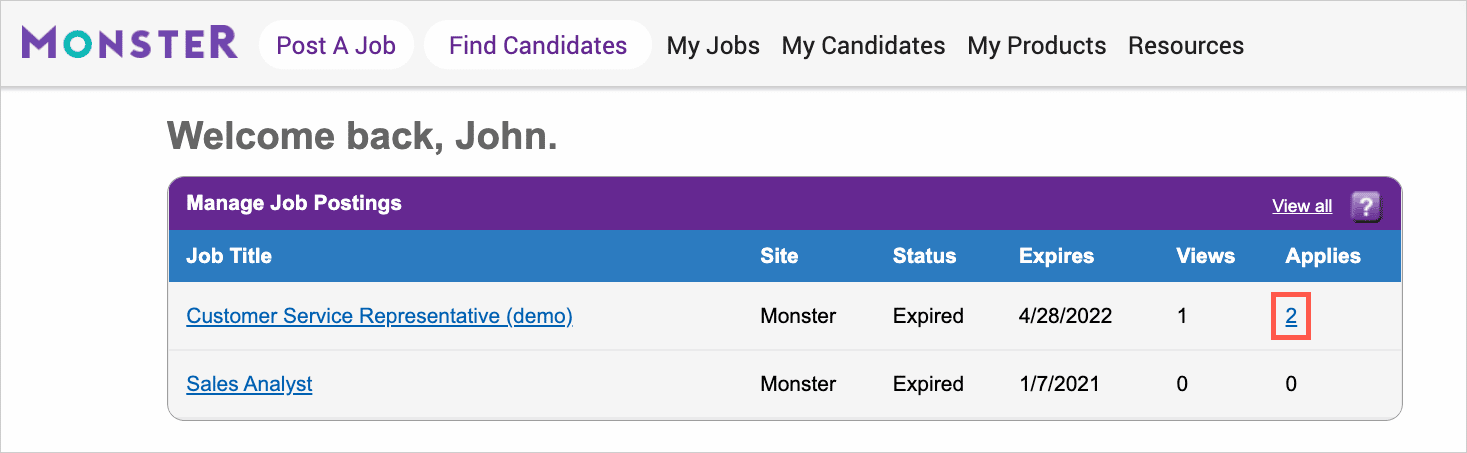1467x453 pixels.
Task: Open the My Candidates menu item
Action: click(863, 46)
